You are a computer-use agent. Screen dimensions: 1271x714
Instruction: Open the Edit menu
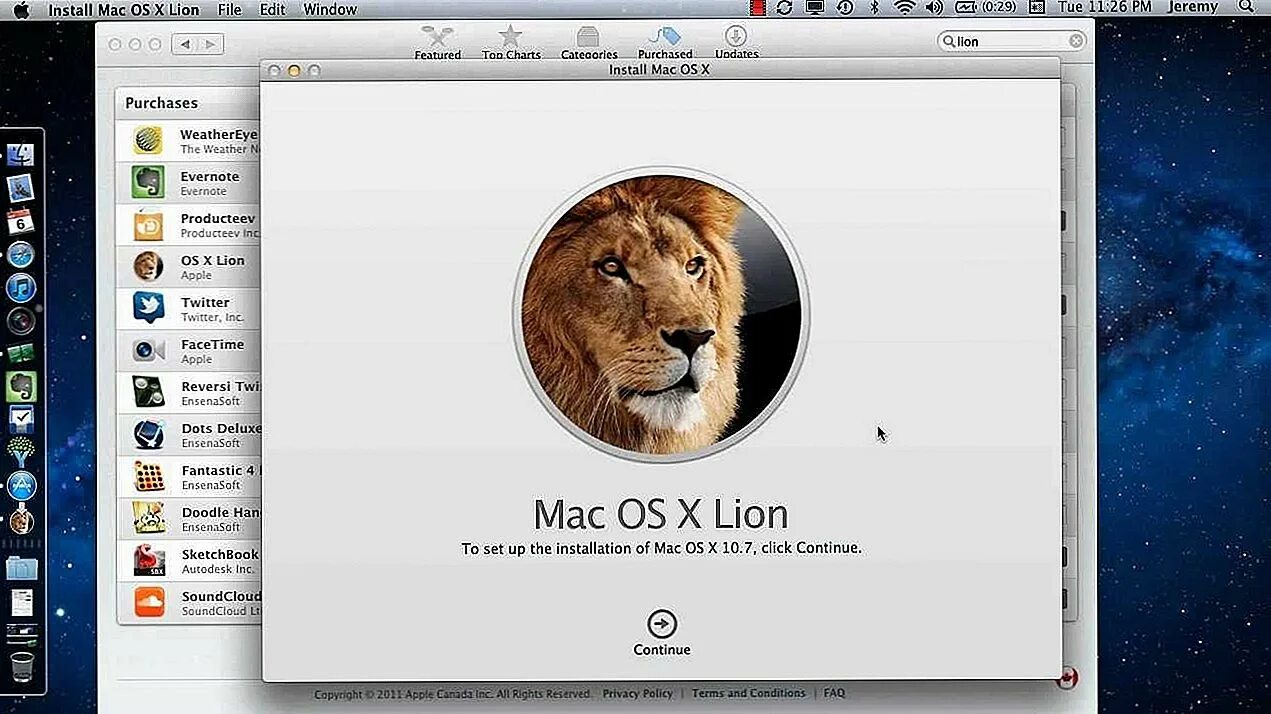[x=272, y=9]
